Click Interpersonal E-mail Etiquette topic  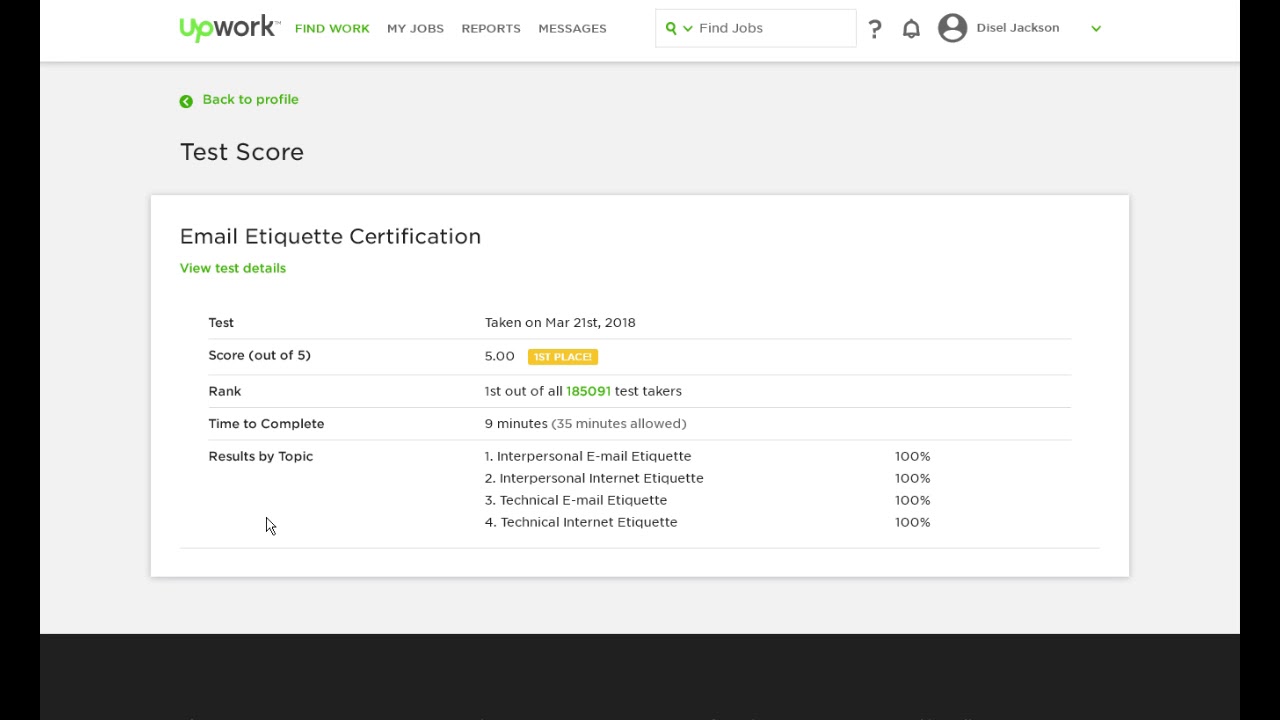pos(594,456)
